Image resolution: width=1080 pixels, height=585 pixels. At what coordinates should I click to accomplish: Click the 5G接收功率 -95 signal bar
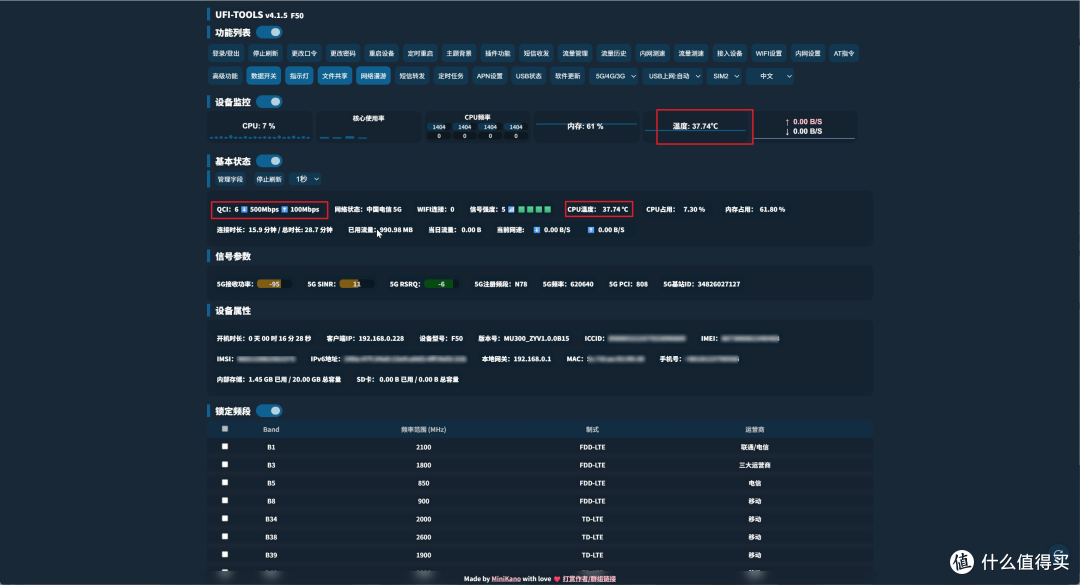click(273, 284)
